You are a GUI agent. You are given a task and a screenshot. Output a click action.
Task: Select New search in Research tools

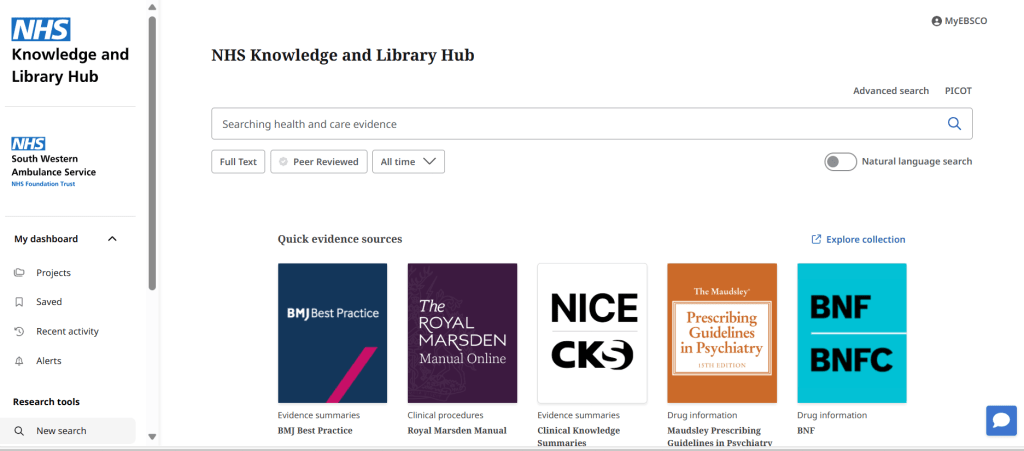coord(61,431)
